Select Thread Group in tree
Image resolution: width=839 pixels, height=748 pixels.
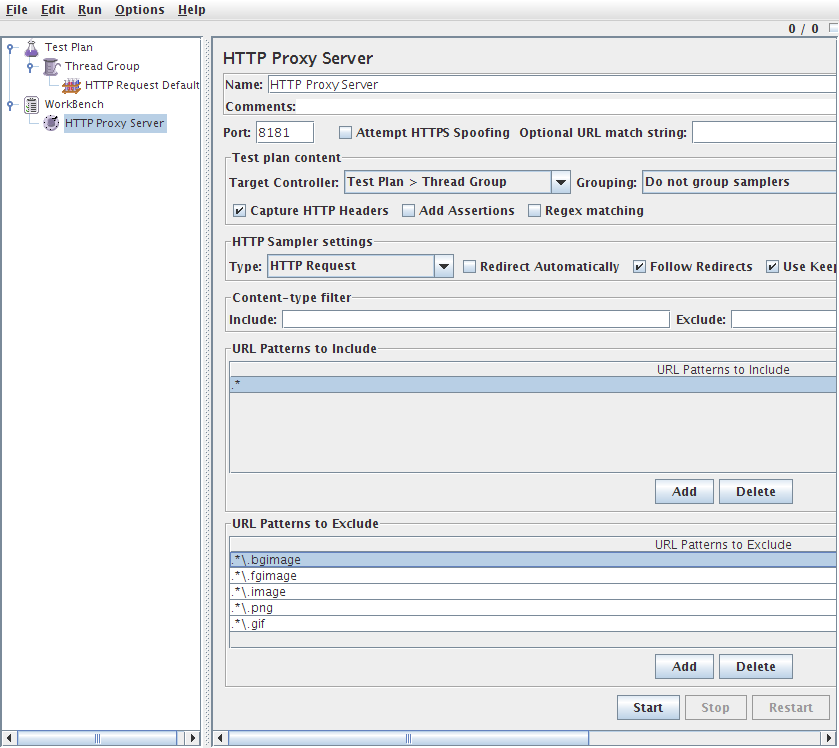coord(102,66)
